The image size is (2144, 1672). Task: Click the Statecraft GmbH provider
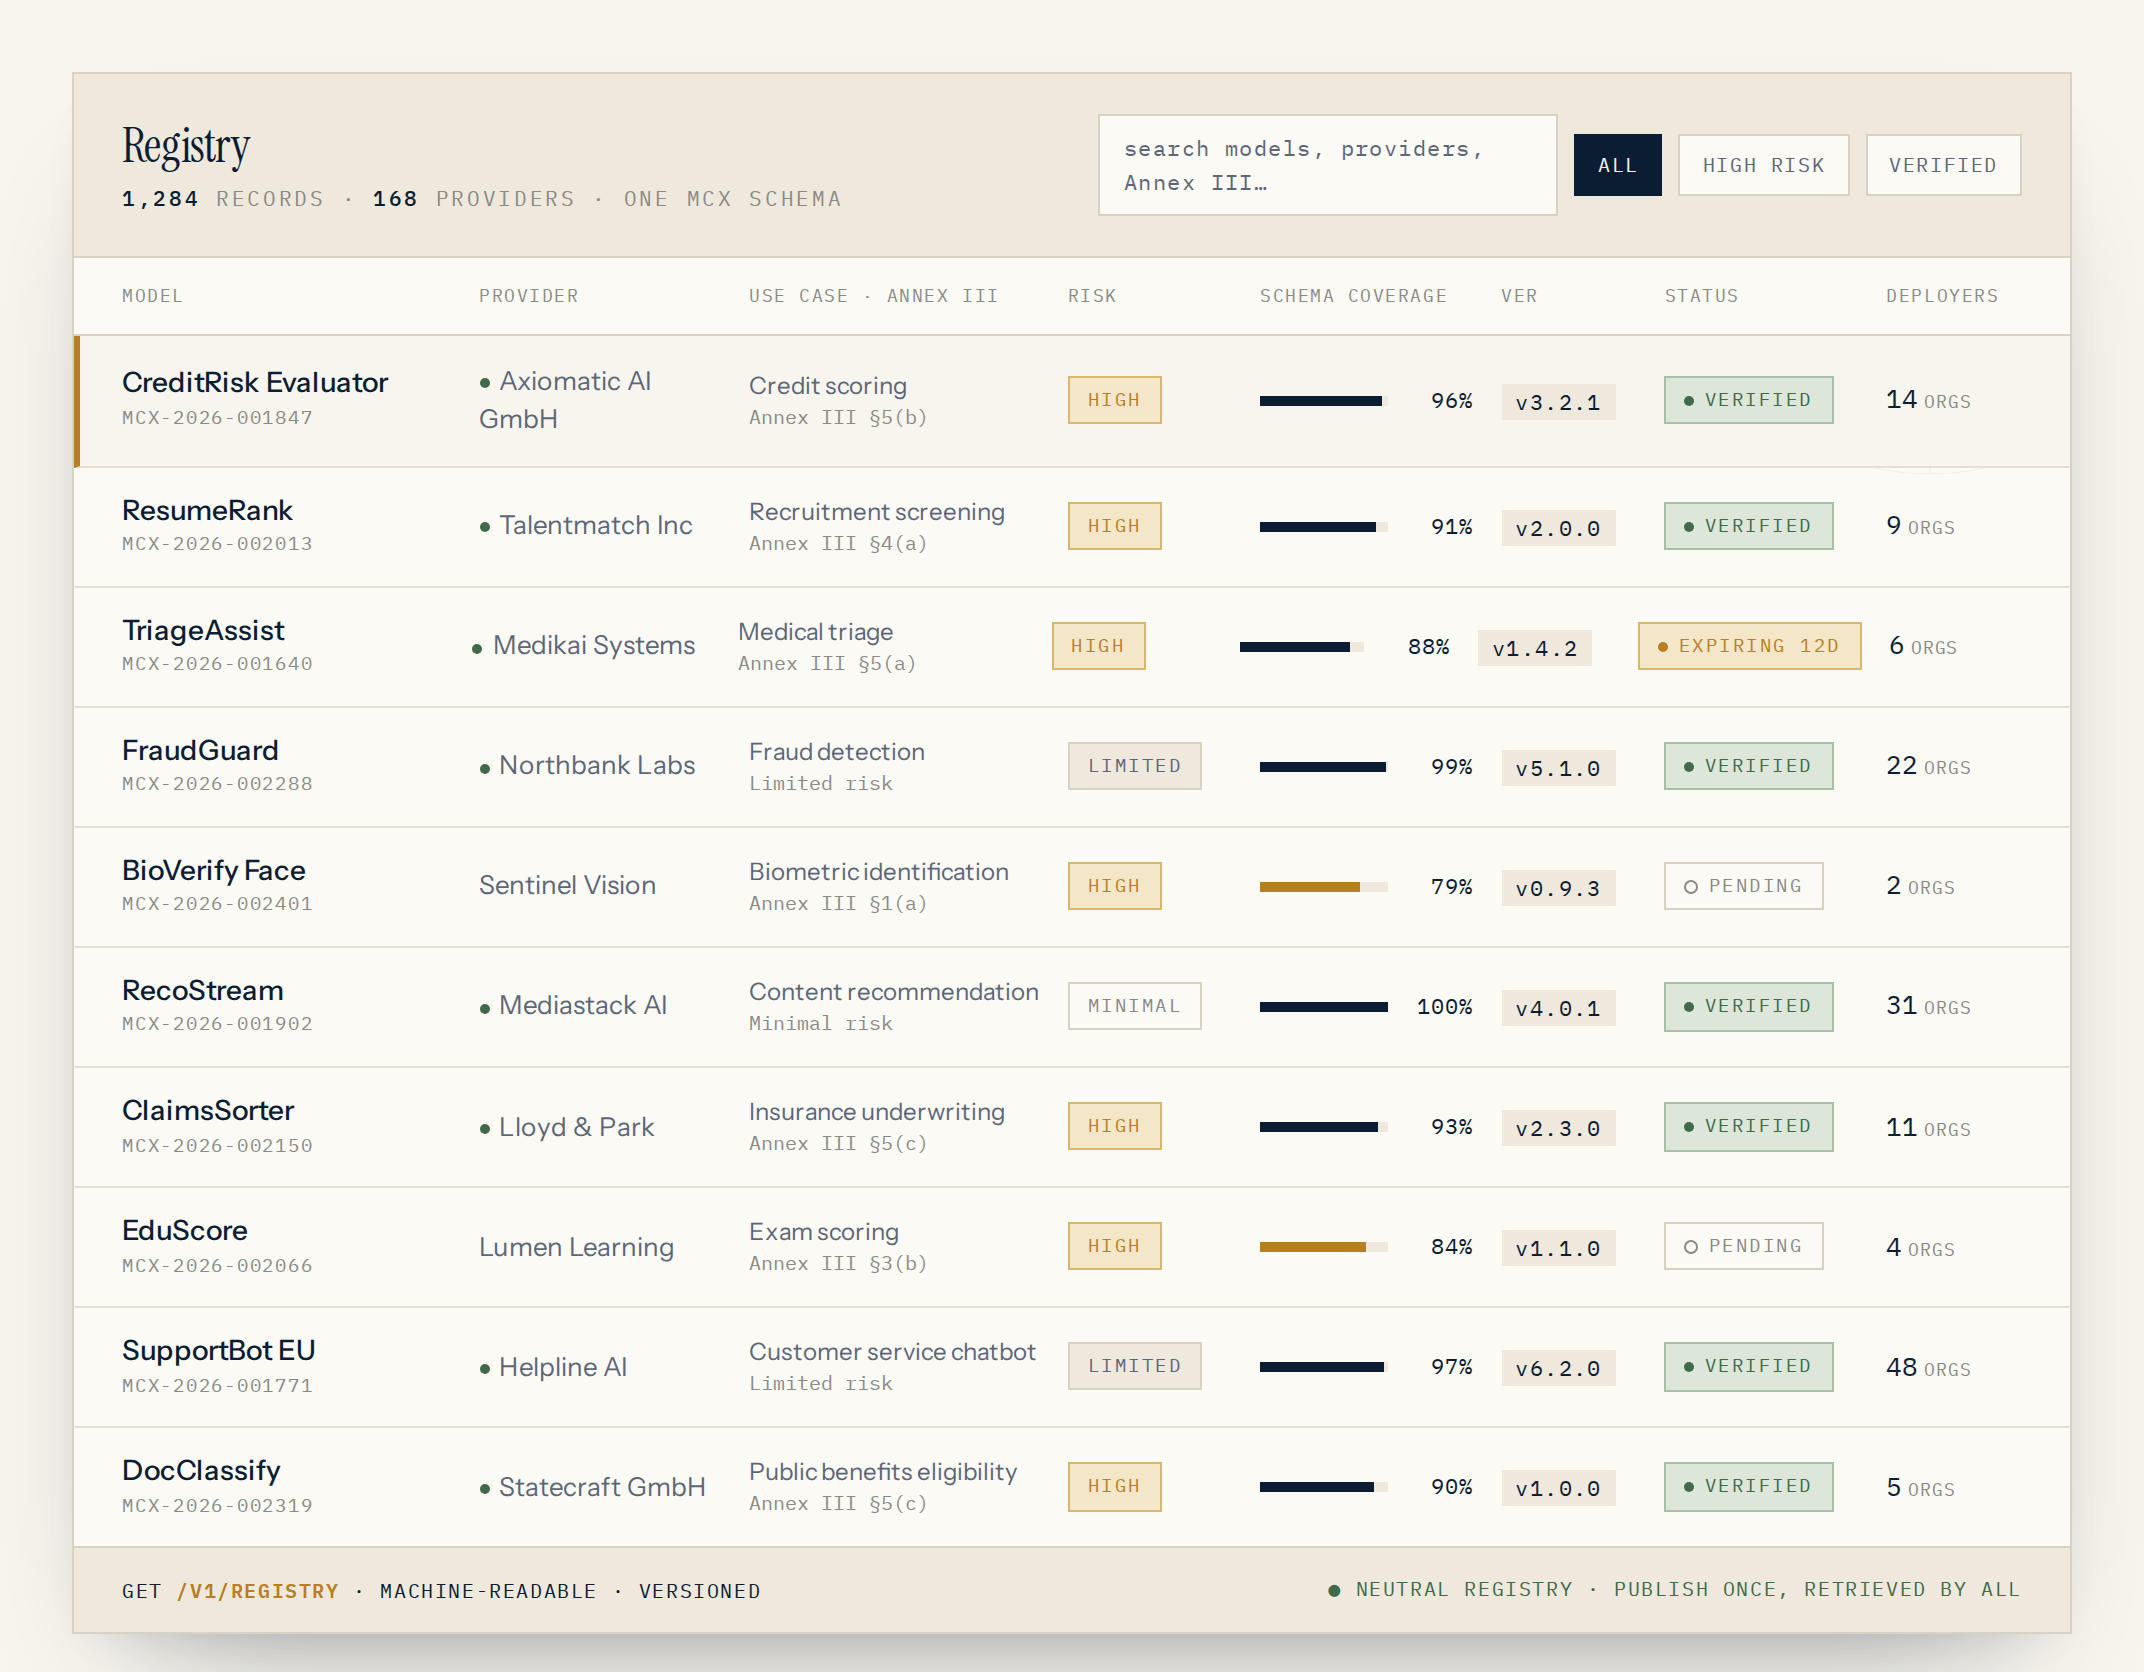592,1487
